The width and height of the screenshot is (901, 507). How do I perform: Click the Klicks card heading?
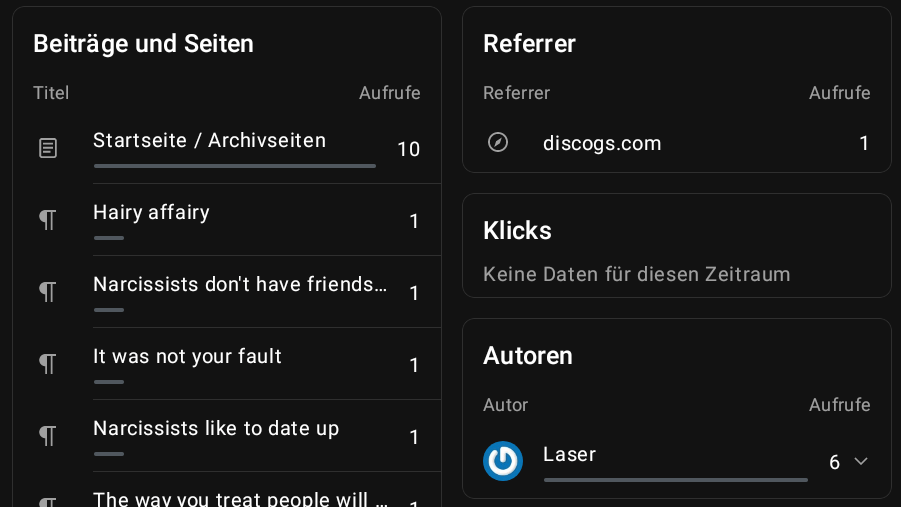[x=517, y=230]
